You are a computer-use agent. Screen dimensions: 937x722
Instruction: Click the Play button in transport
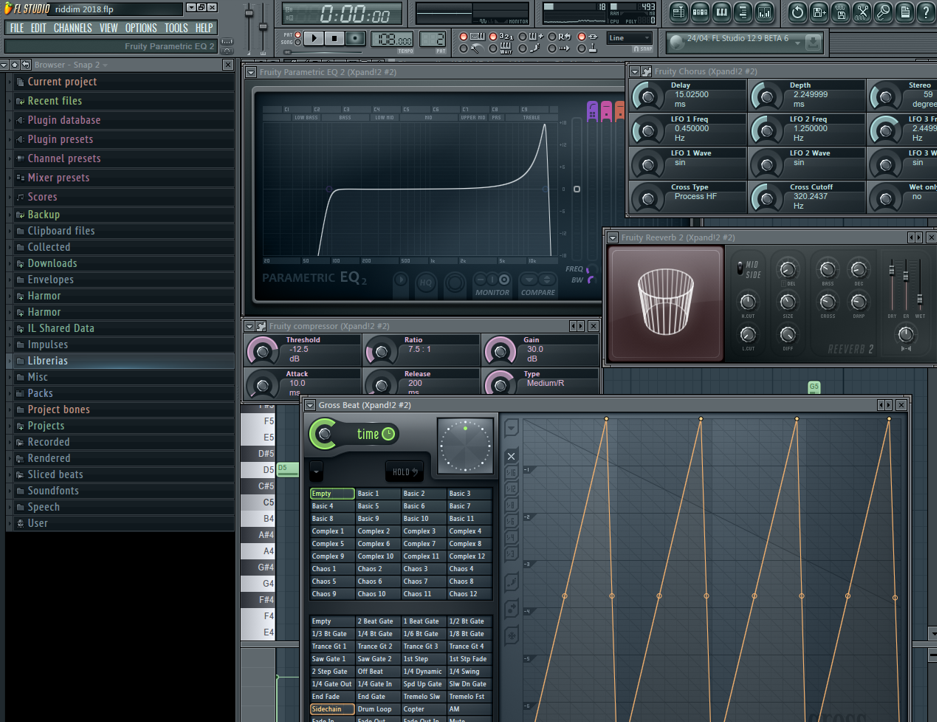pos(313,39)
